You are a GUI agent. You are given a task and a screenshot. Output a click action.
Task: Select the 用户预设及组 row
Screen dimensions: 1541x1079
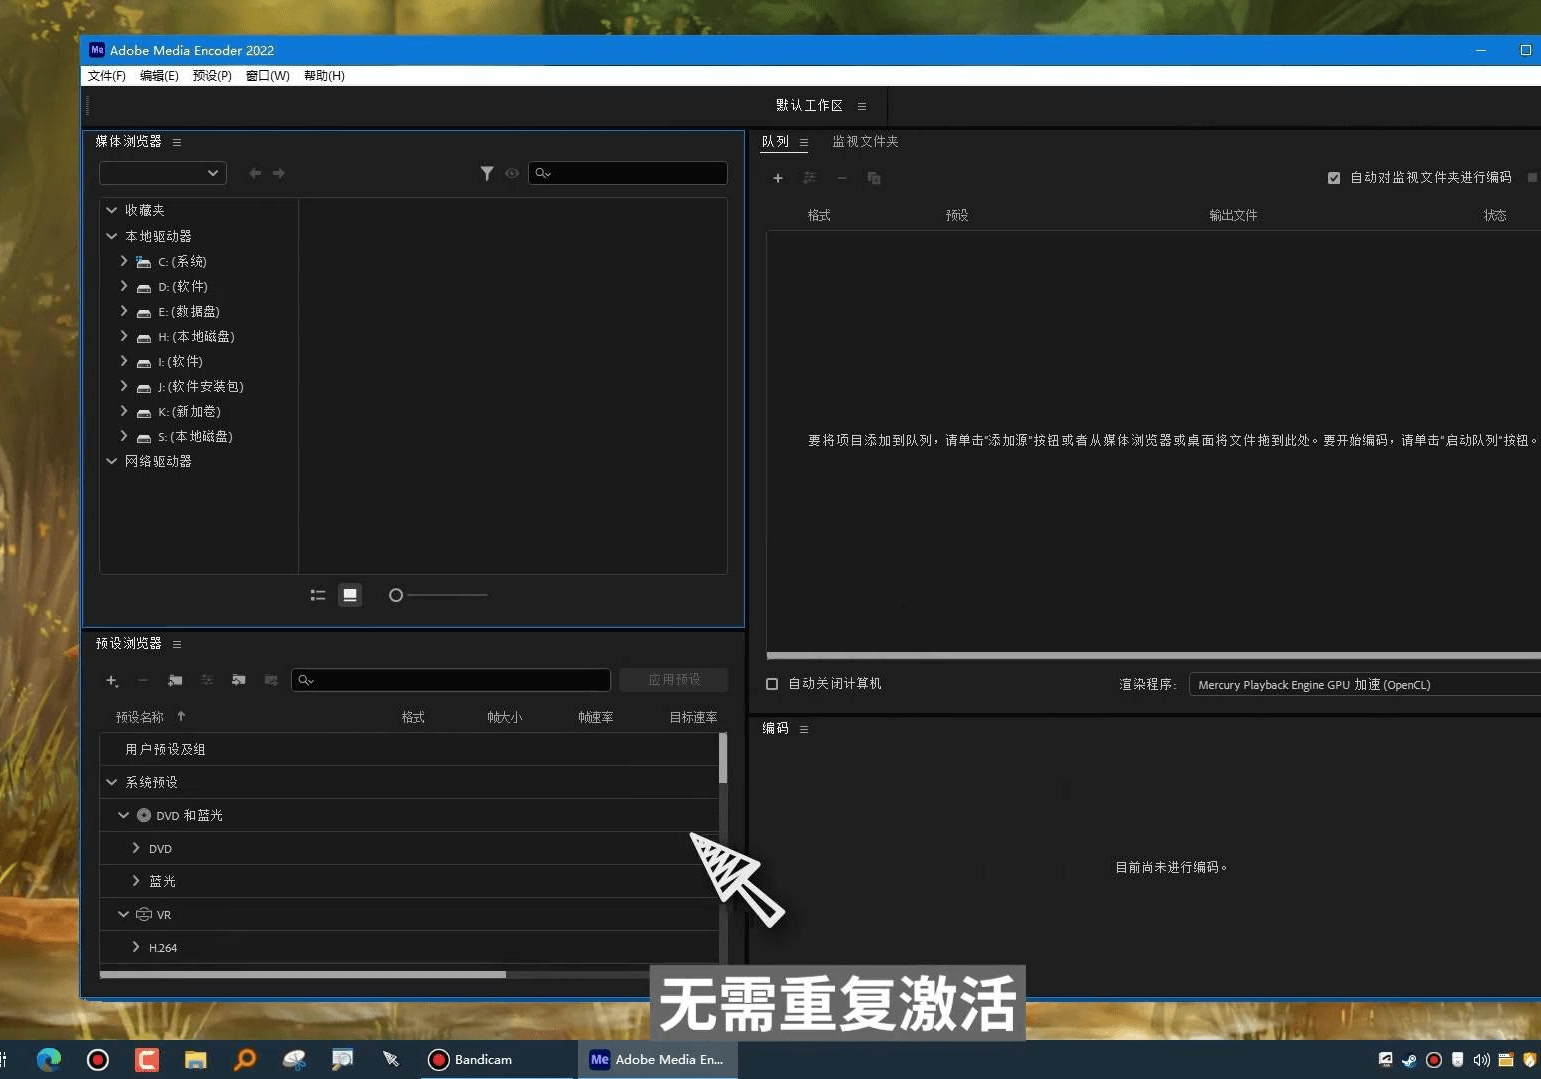409,749
